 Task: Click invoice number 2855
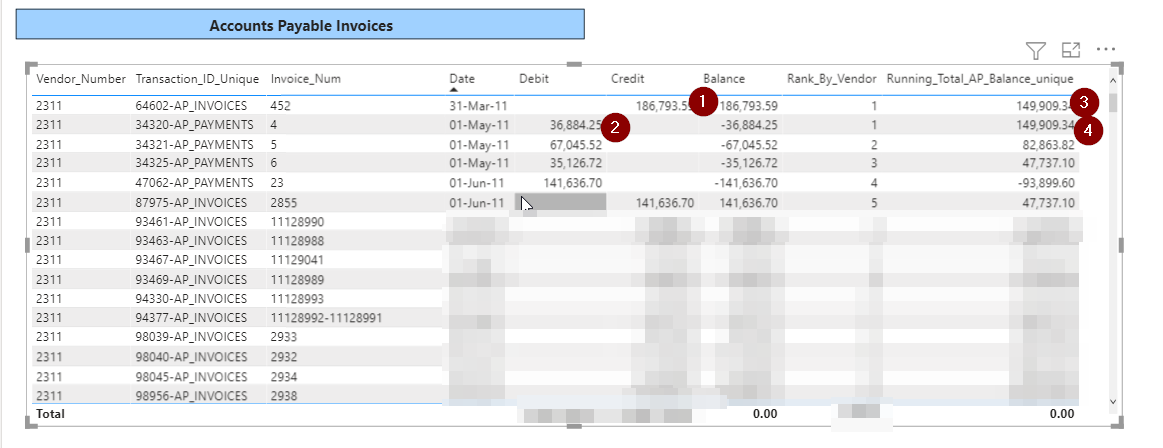284,202
